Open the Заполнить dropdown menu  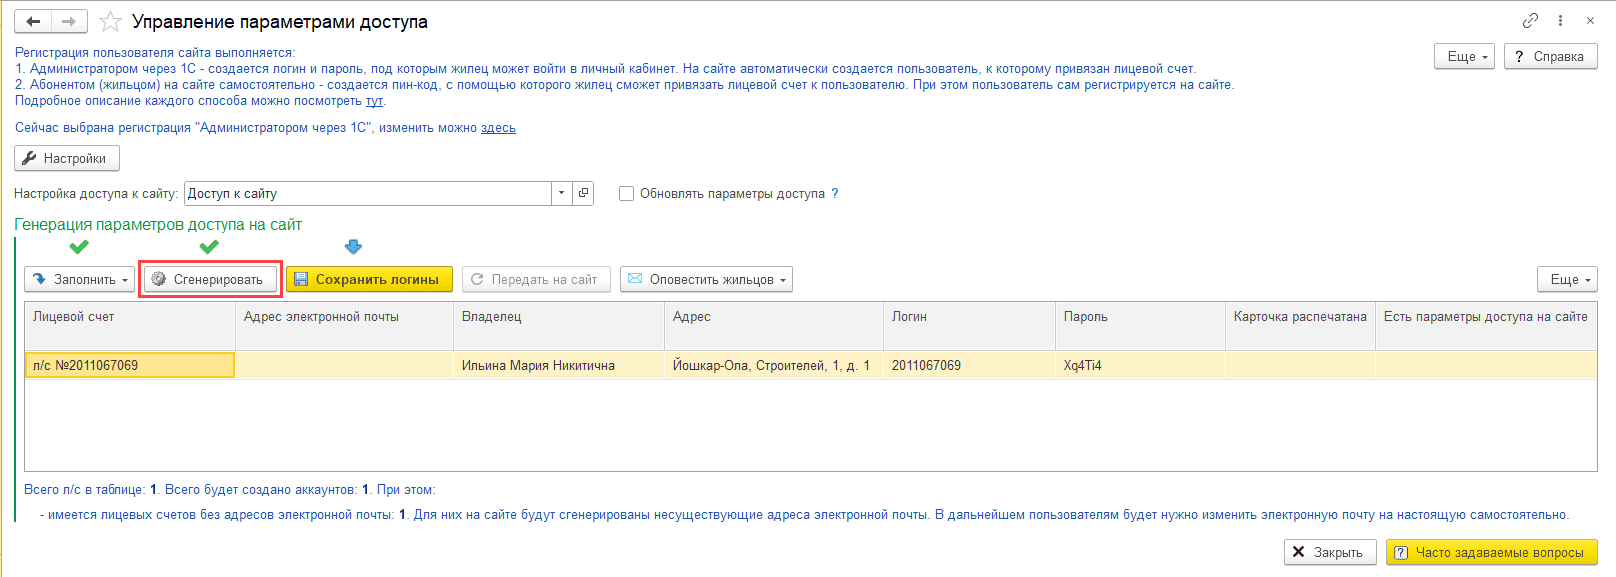click(x=81, y=280)
